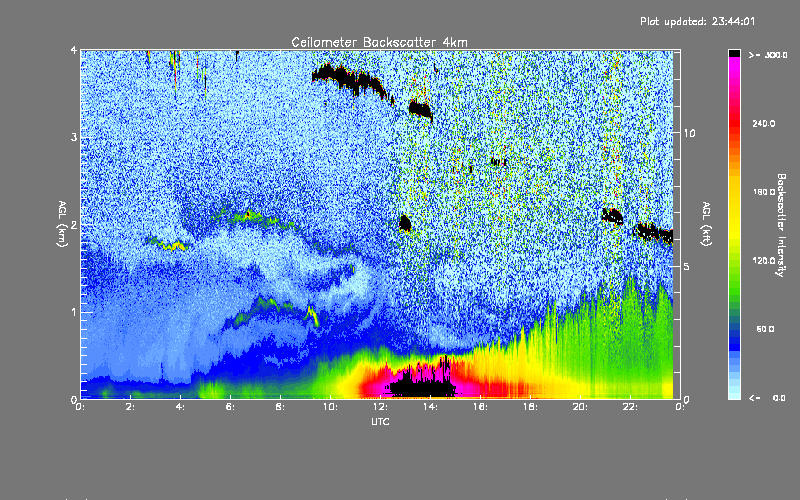
Task: Click the "120.0" colorbar value
Action: pyautogui.click(x=764, y=260)
